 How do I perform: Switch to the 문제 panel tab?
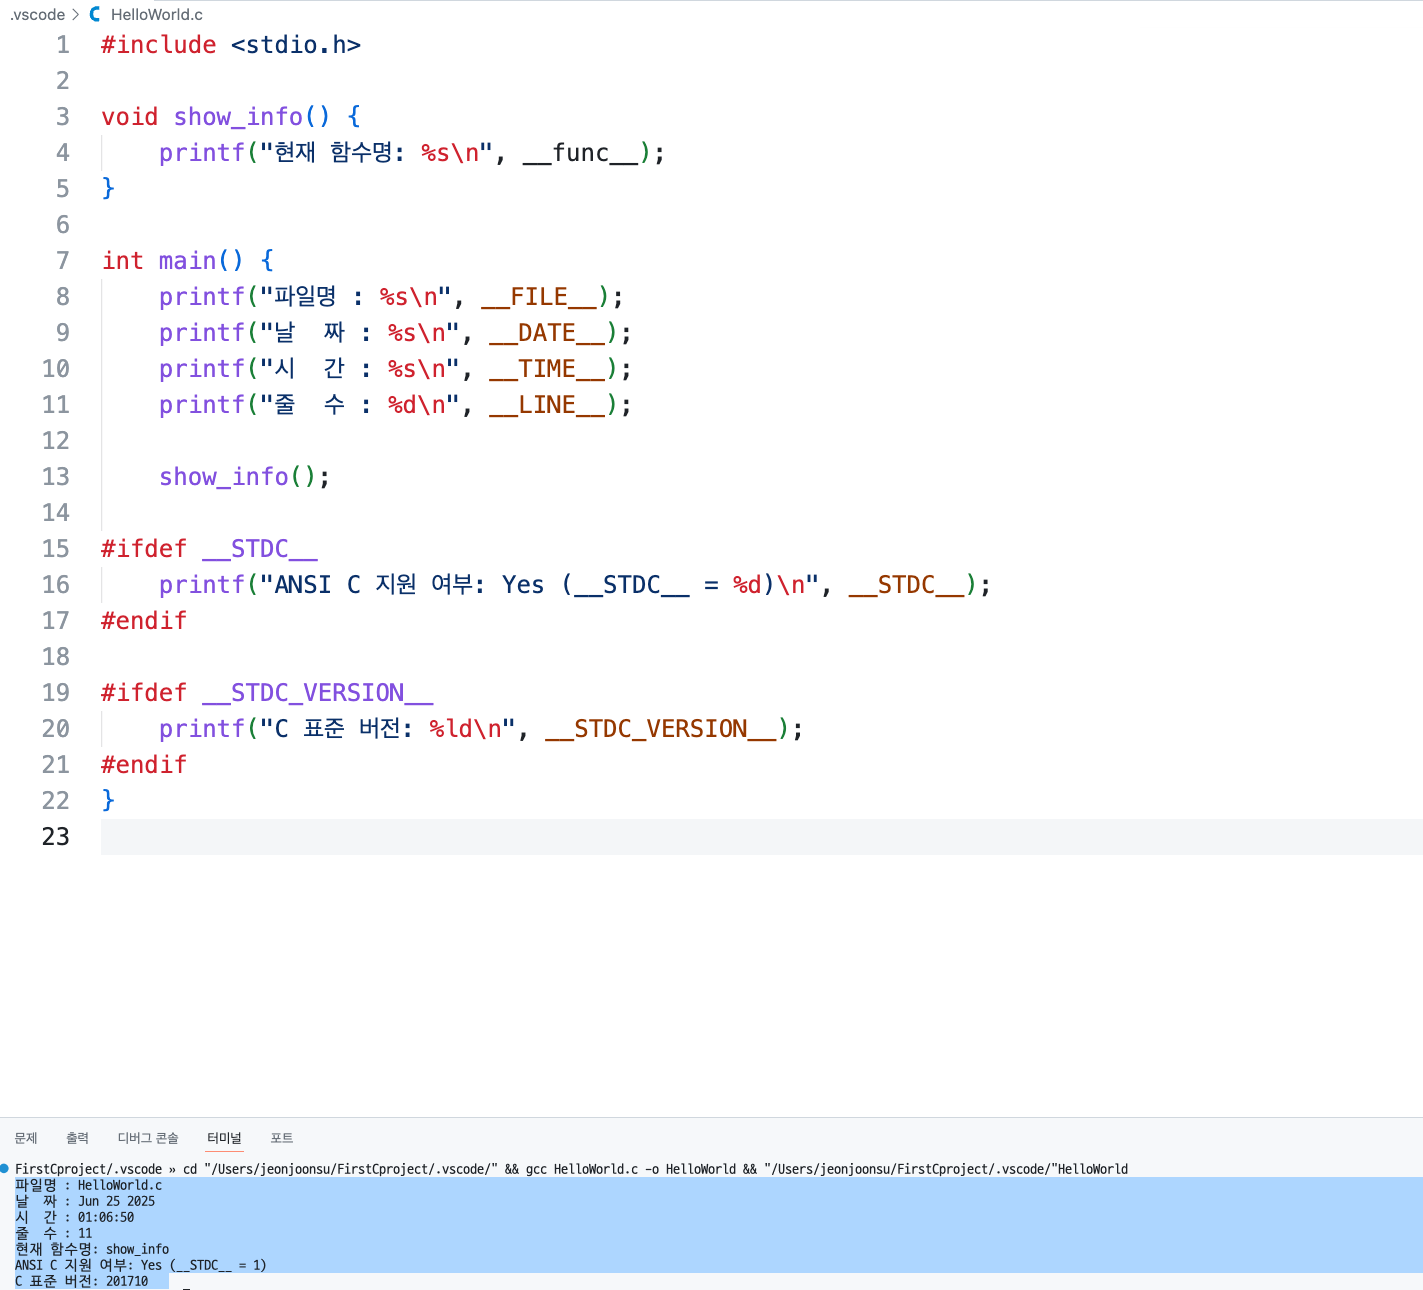pyautogui.click(x=26, y=1138)
